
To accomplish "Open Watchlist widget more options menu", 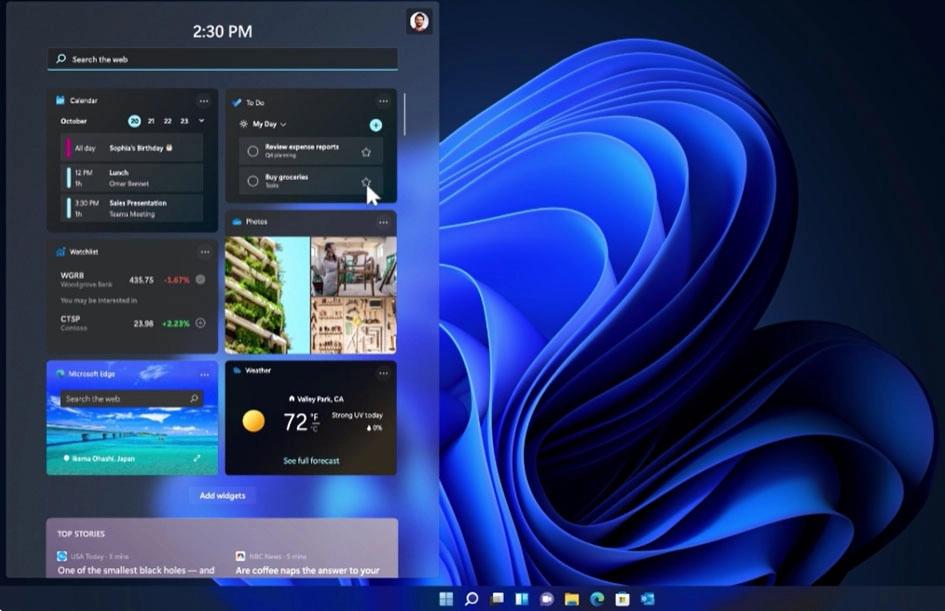I will coord(205,252).
